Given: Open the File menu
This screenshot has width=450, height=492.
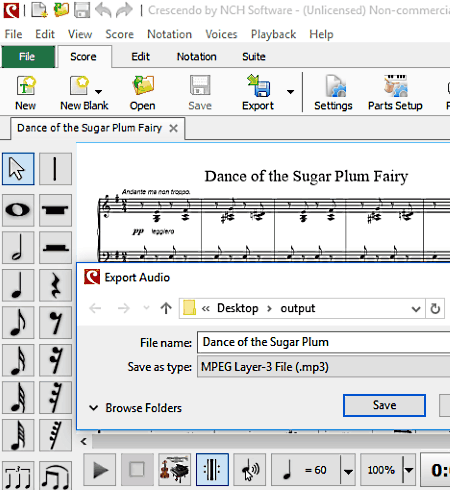Looking at the screenshot, I should pos(13,34).
